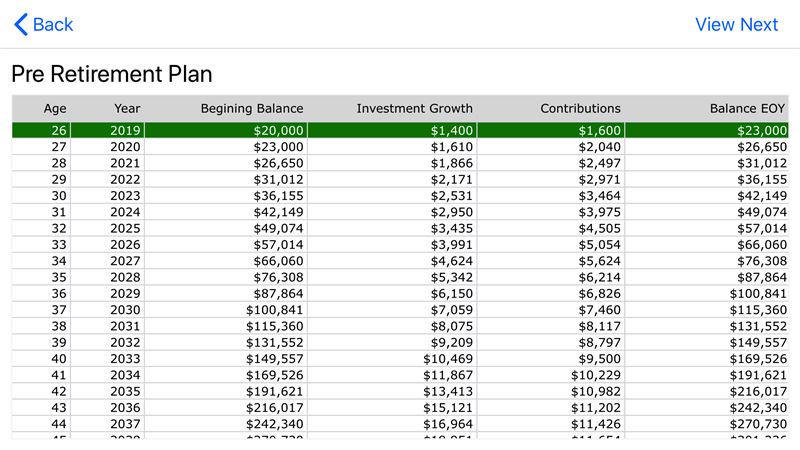Viewport: 800px width, 450px height.
Task: Click investment growth $3,991 cell
Action: coord(392,244)
